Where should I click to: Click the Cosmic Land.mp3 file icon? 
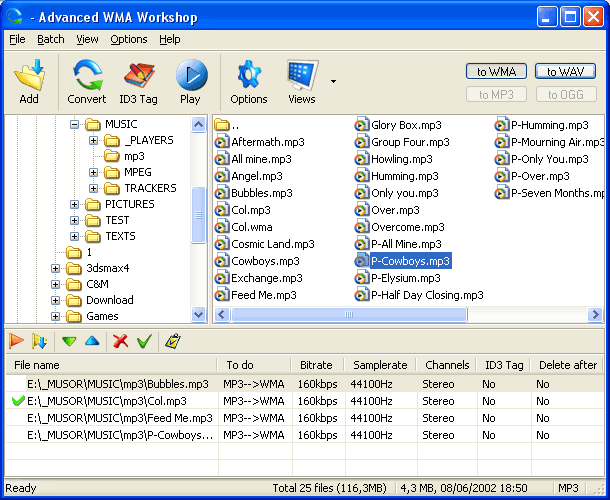point(222,244)
